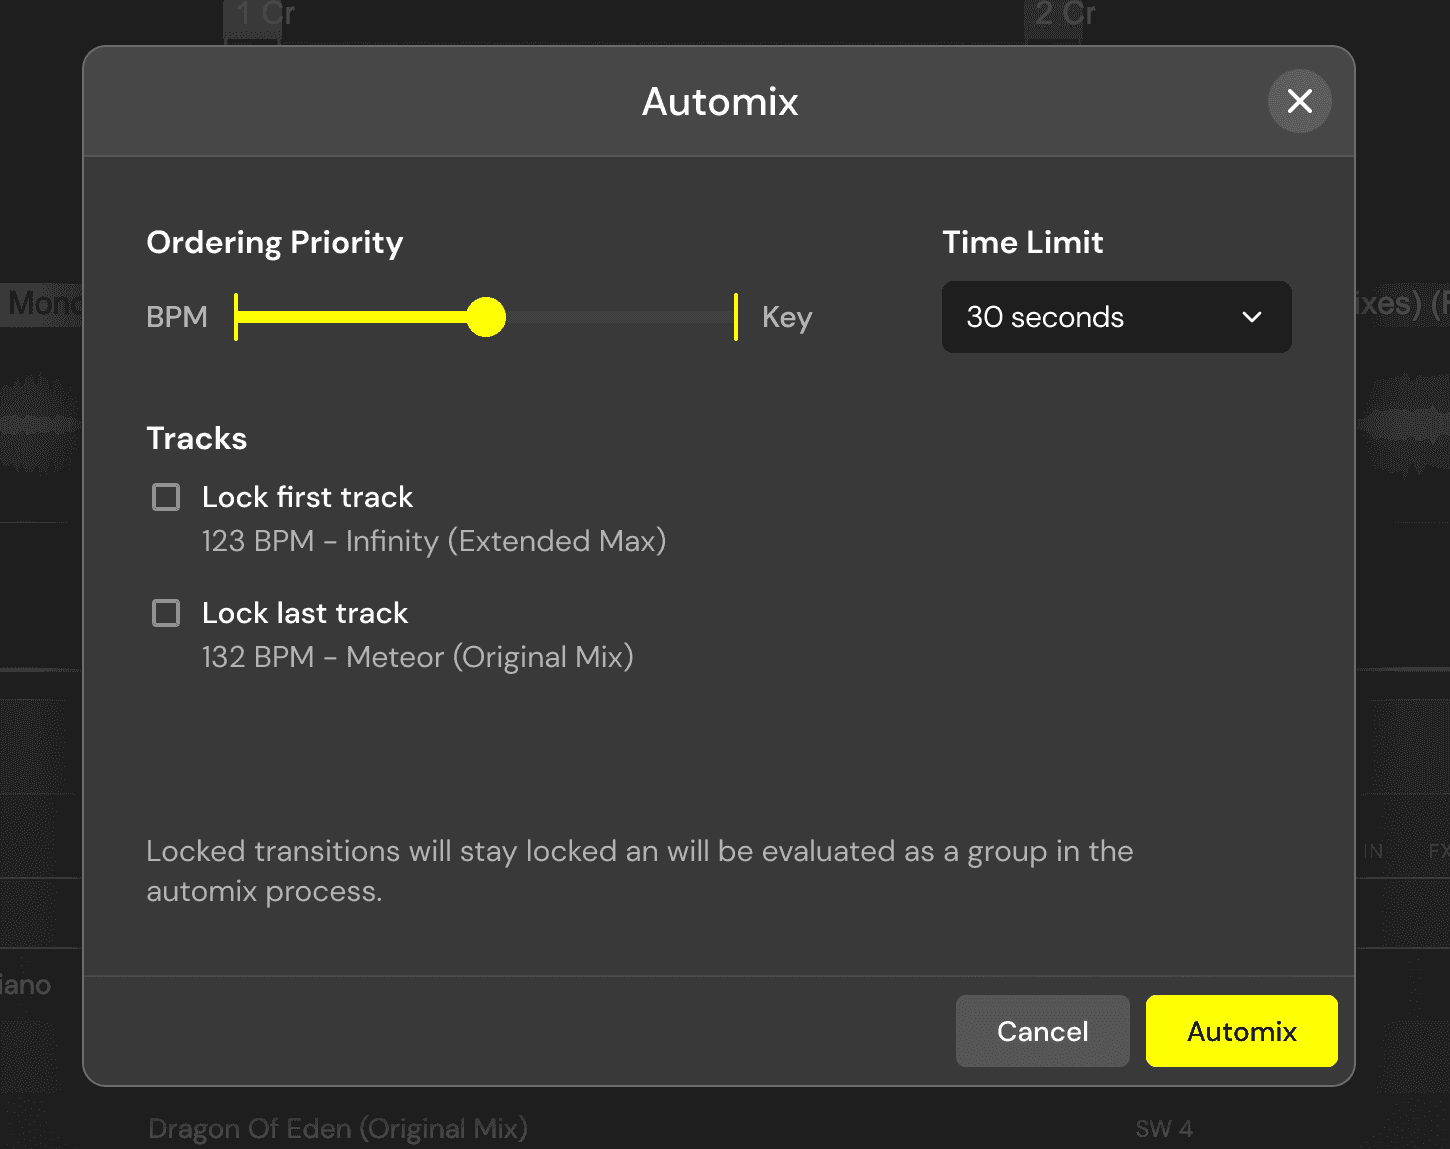The image size is (1450, 1149).
Task: Click the unfilled grey part of priority slider
Action: pyautogui.click(x=620, y=317)
